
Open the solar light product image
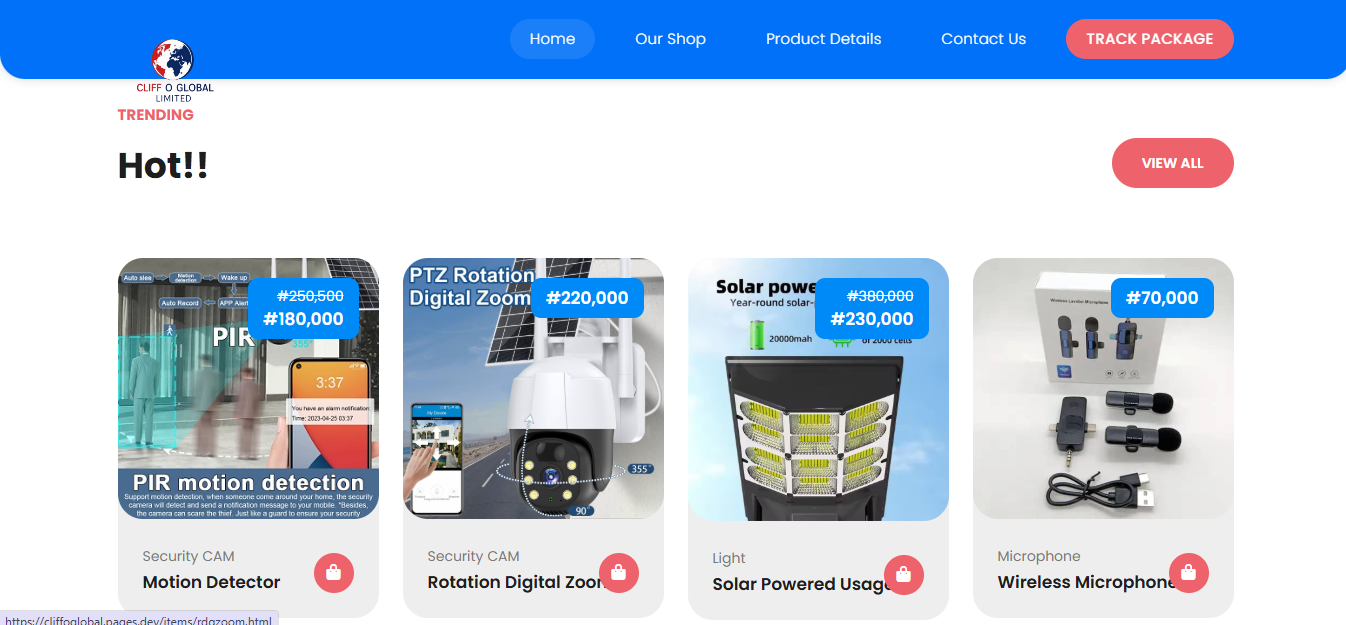[x=818, y=389]
